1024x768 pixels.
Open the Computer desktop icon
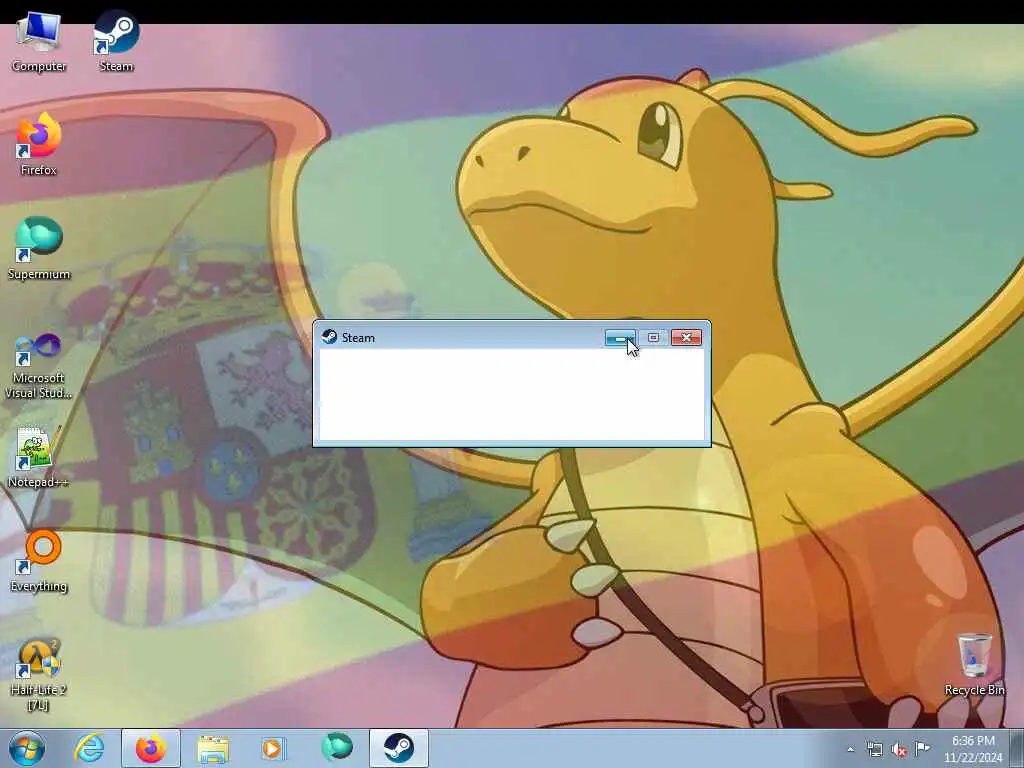pos(39,42)
